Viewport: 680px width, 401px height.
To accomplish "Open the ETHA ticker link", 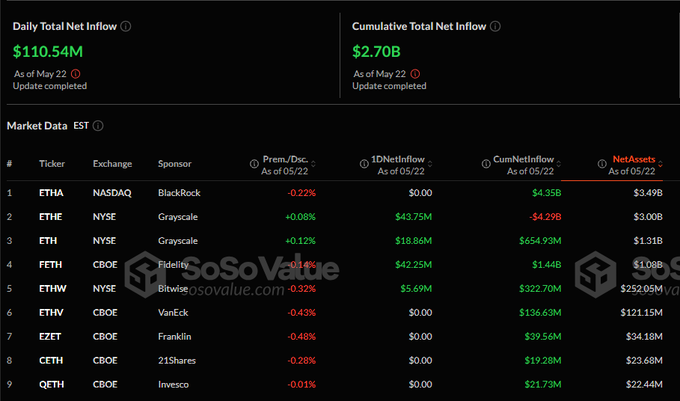I will [x=52, y=191].
